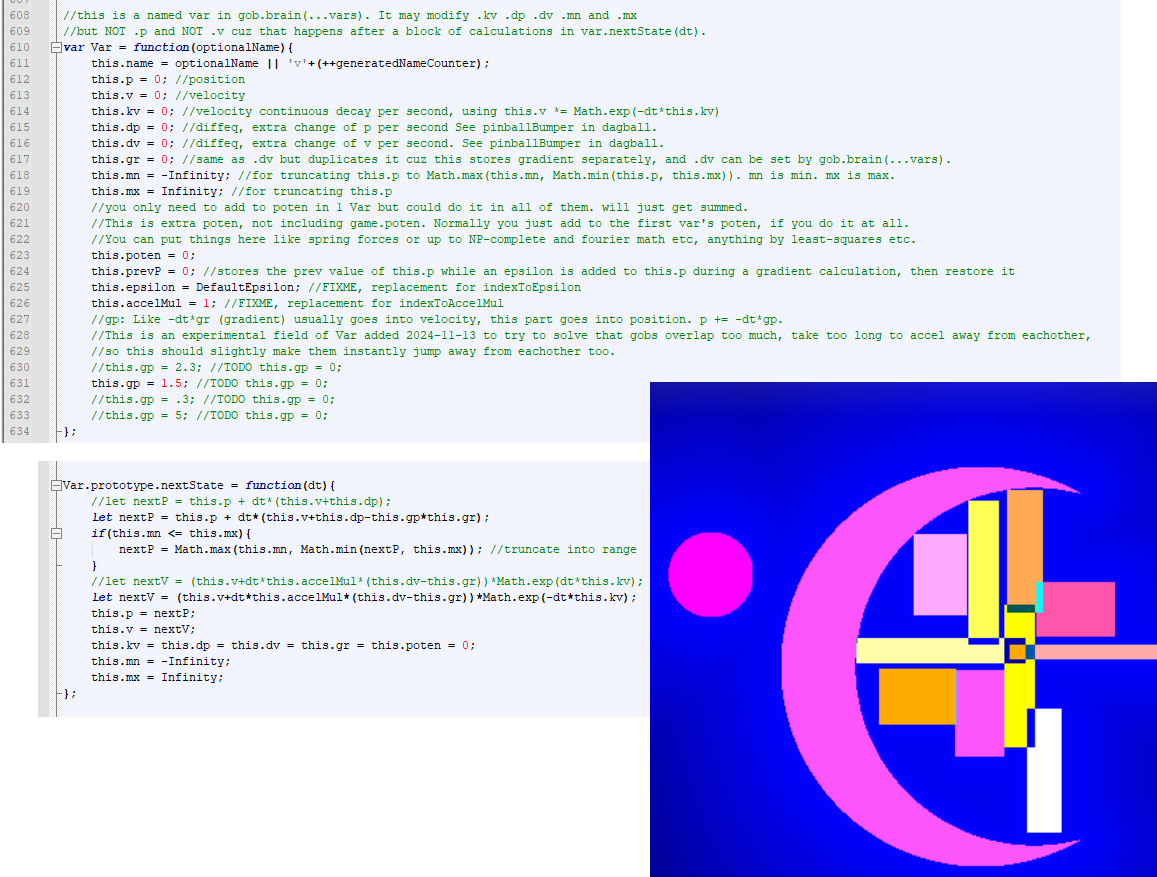Click the orange rectangle in lower crescent area

916,696
